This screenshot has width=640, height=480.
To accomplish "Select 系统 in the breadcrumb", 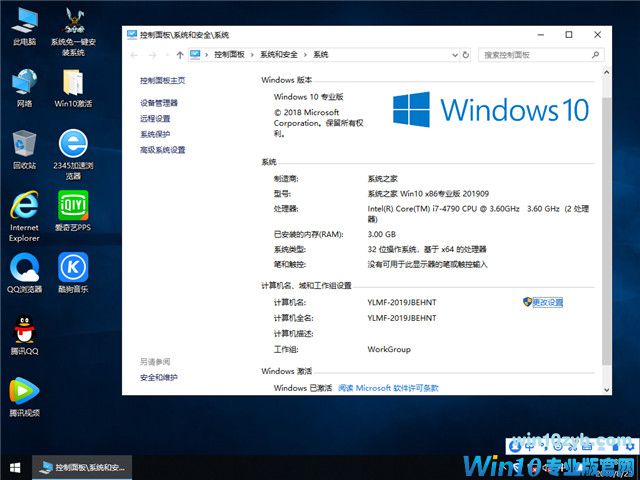I will [x=320, y=55].
